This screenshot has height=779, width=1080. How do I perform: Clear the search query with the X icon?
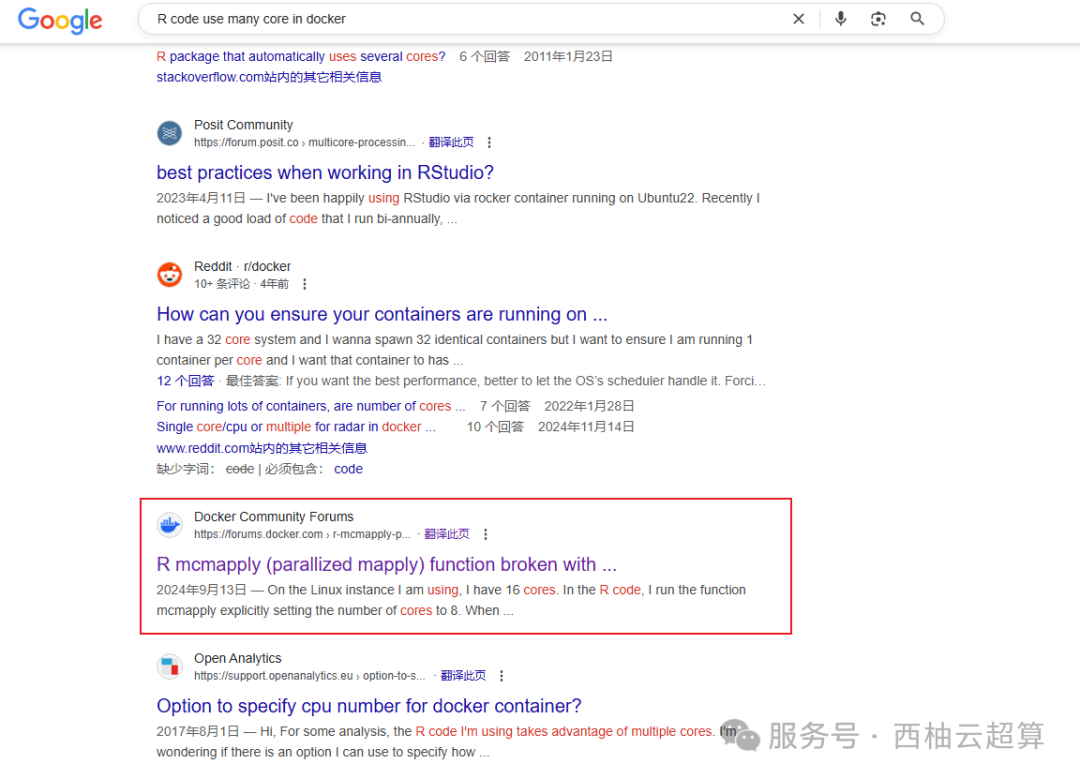click(798, 19)
